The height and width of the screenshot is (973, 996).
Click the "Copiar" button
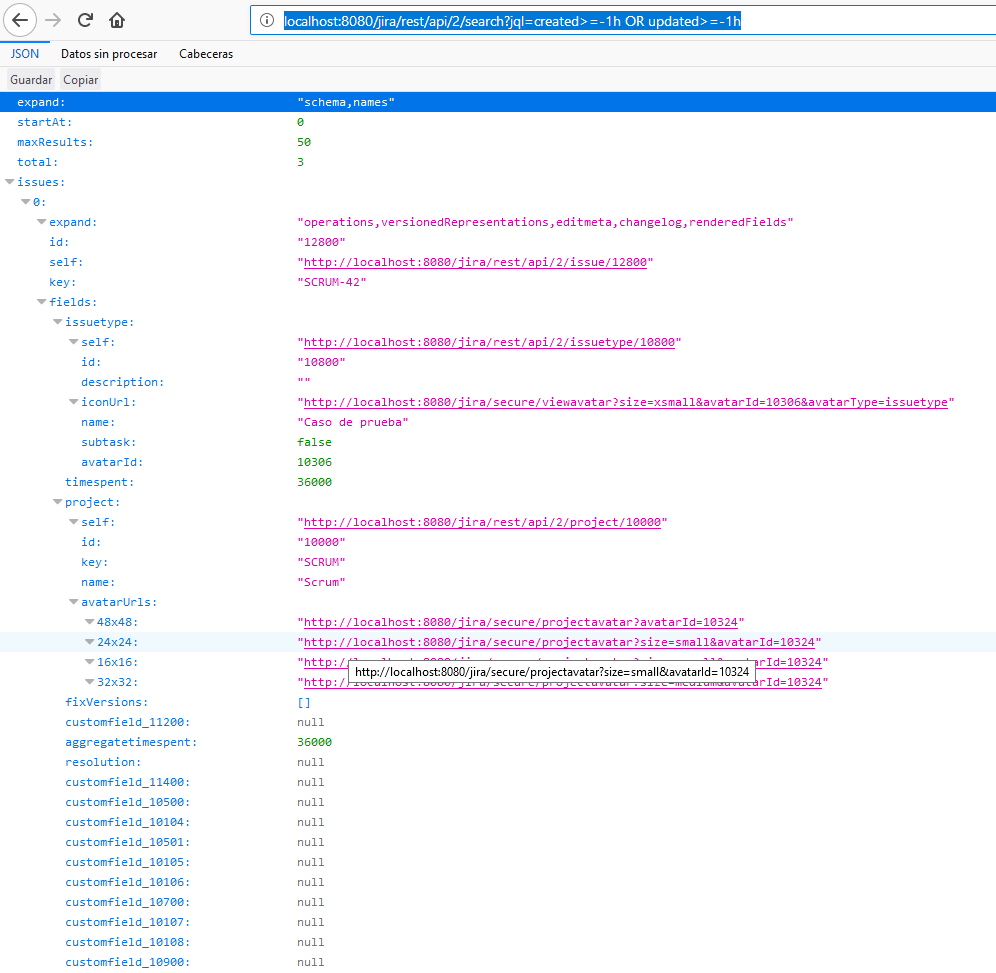[x=80, y=79]
